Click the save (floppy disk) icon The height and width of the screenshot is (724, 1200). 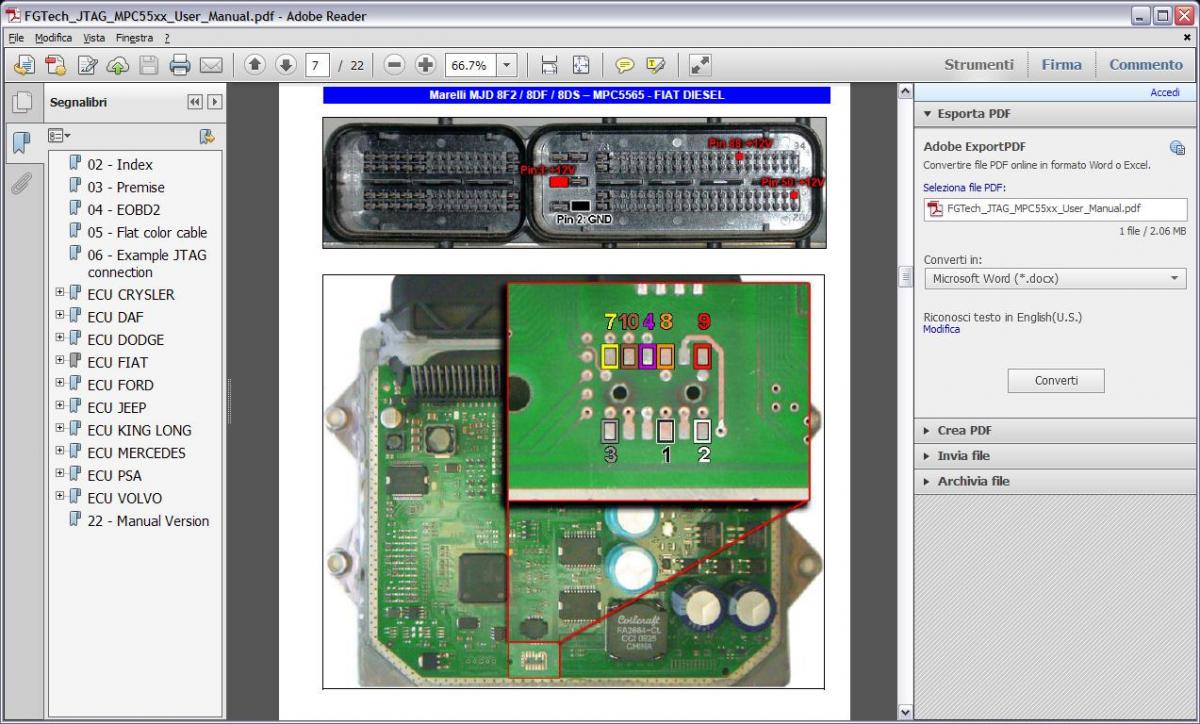149,65
